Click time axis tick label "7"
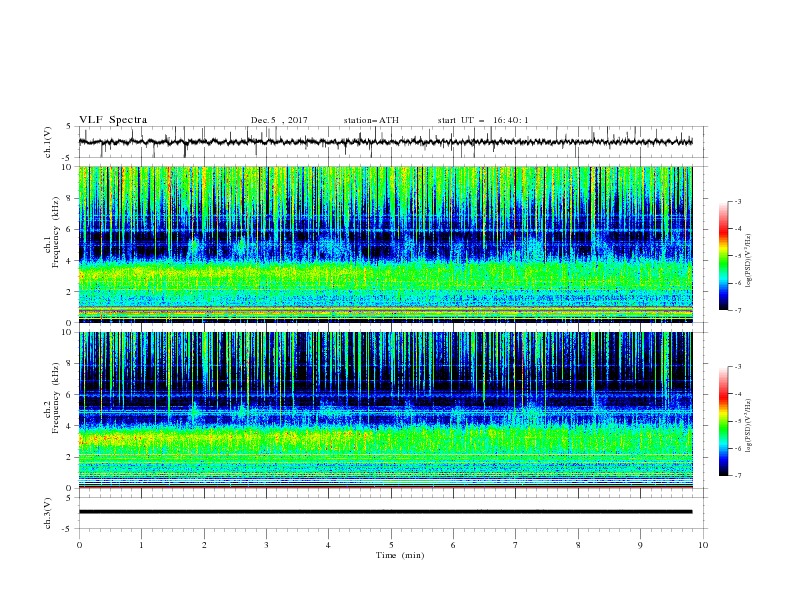 (516, 545)
